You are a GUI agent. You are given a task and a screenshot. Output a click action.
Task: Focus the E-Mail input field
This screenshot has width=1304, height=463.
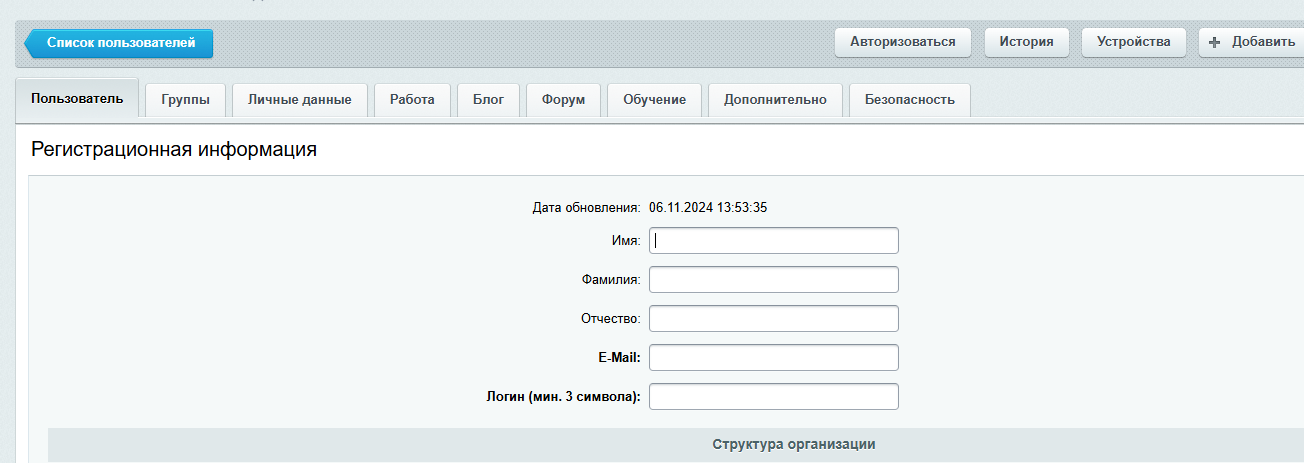pos(774,358)
